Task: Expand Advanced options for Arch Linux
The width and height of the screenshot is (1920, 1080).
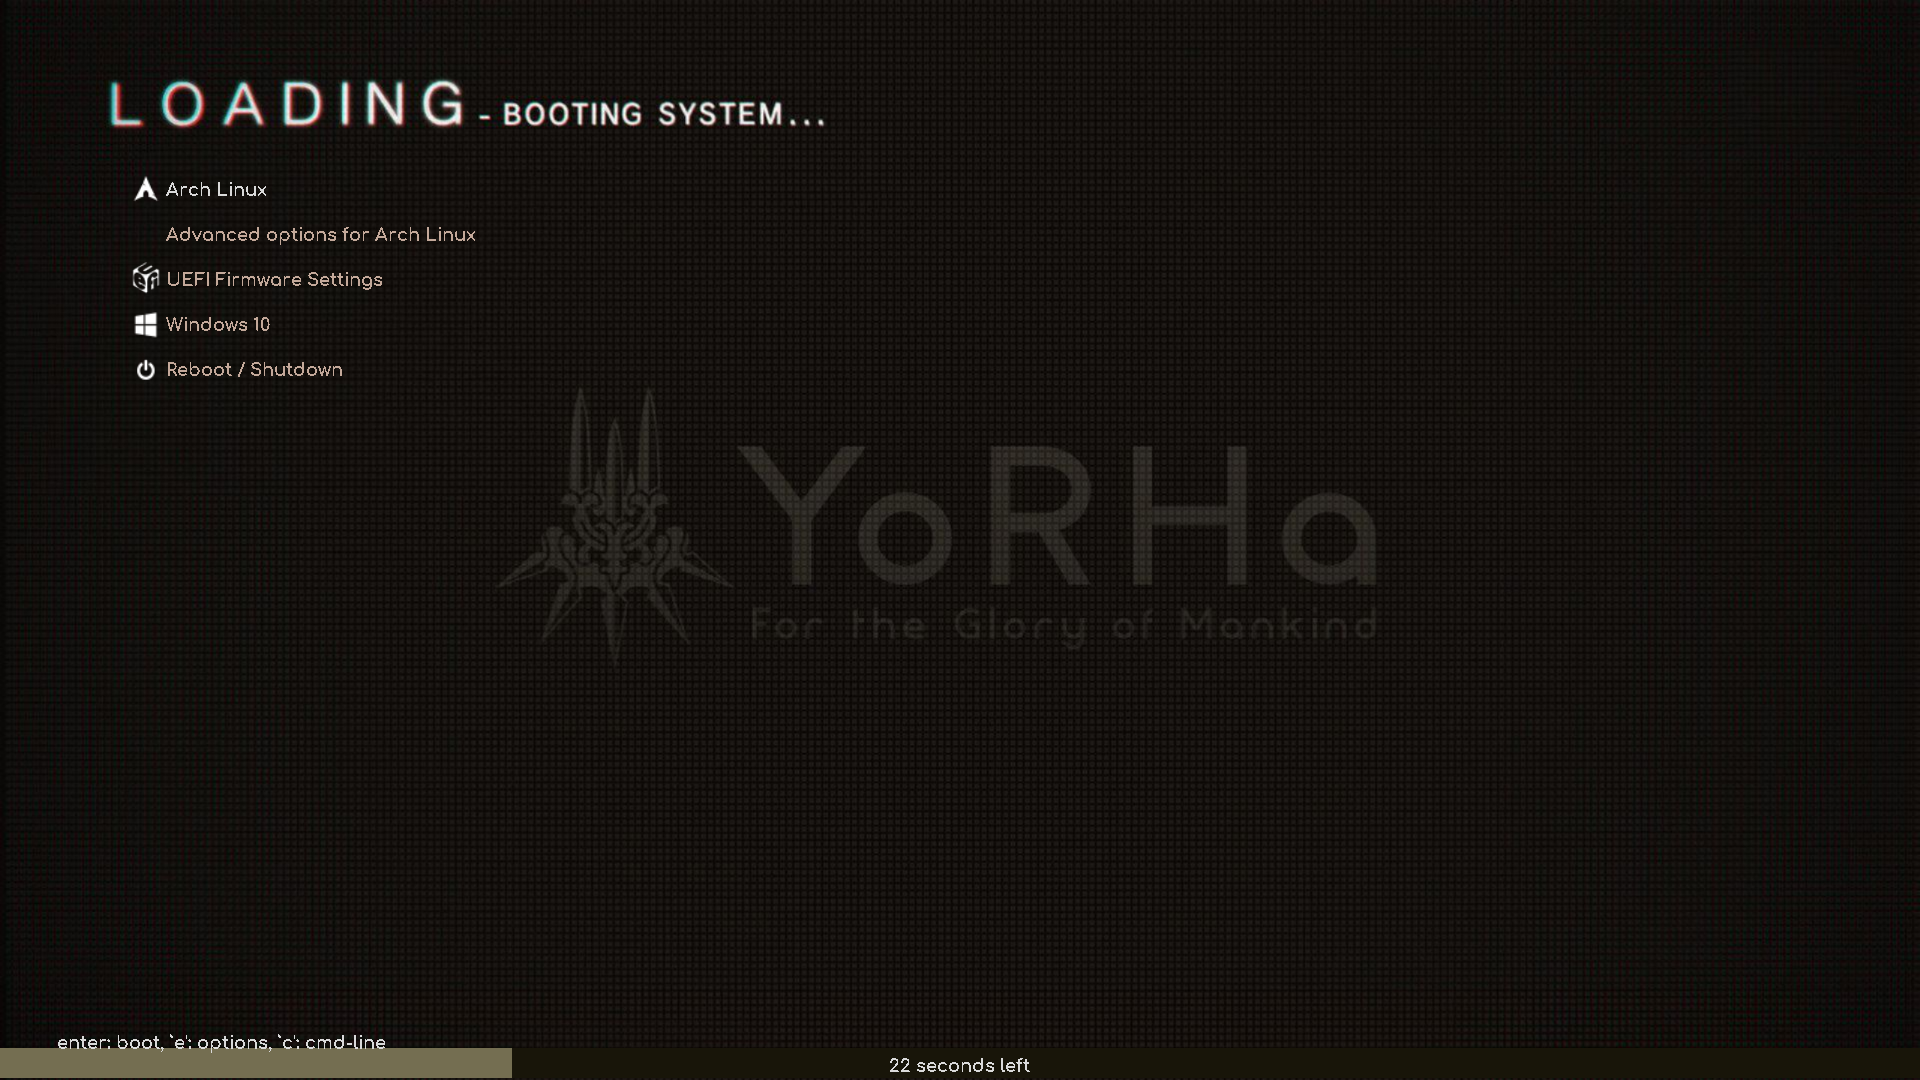Action: pyautogui.click(x=320, y=235)
